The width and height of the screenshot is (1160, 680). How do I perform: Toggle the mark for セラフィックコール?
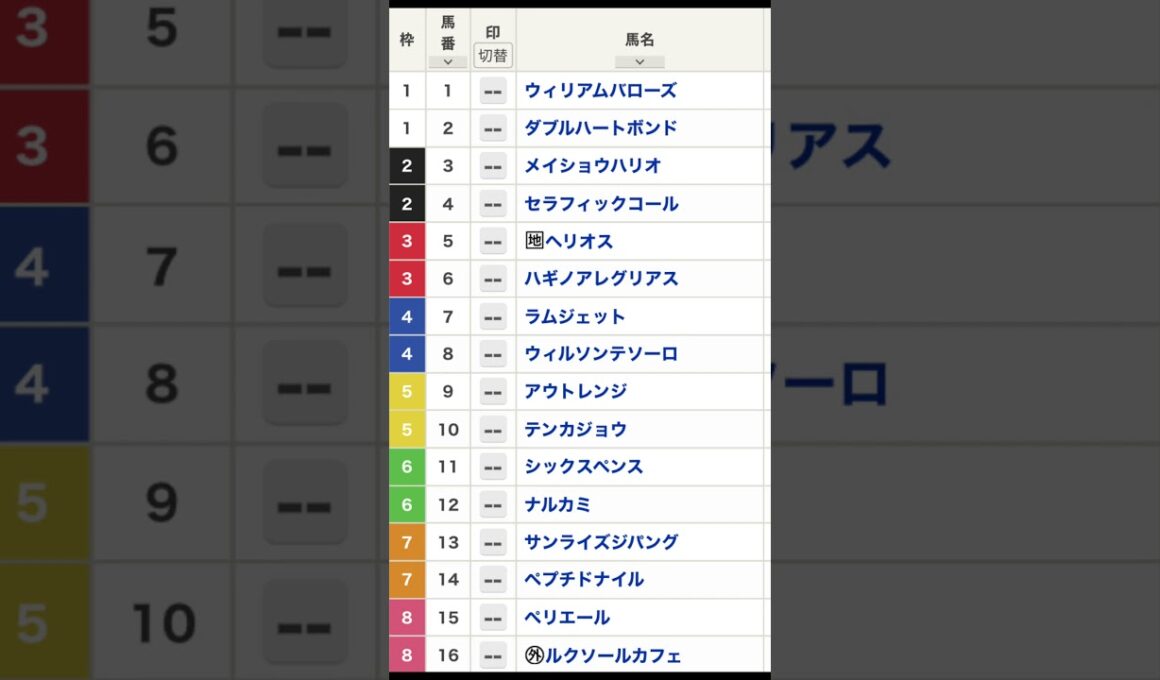(x=492, y=203)
